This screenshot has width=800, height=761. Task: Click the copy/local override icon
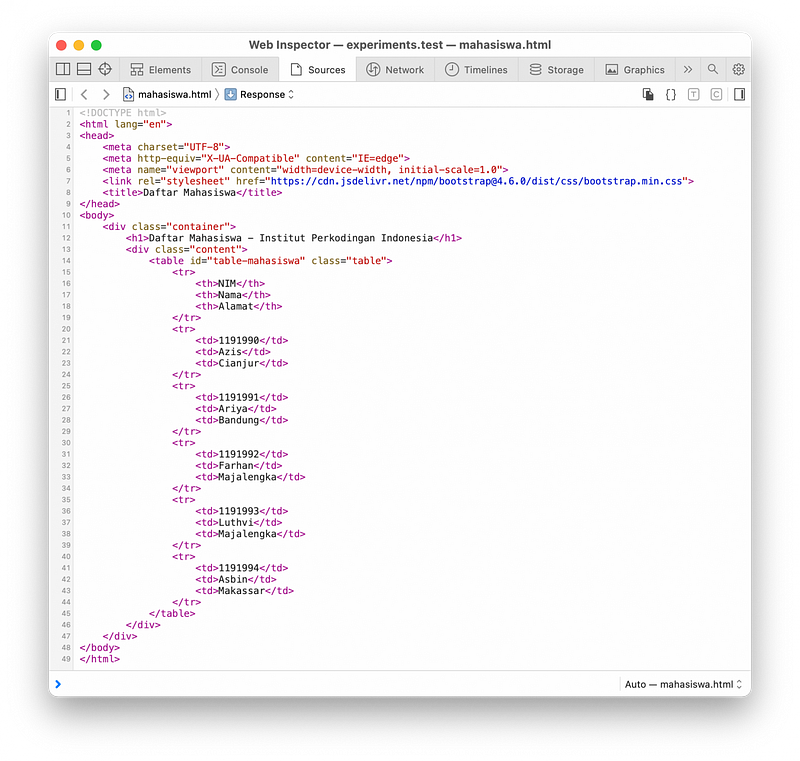(648, 95)
